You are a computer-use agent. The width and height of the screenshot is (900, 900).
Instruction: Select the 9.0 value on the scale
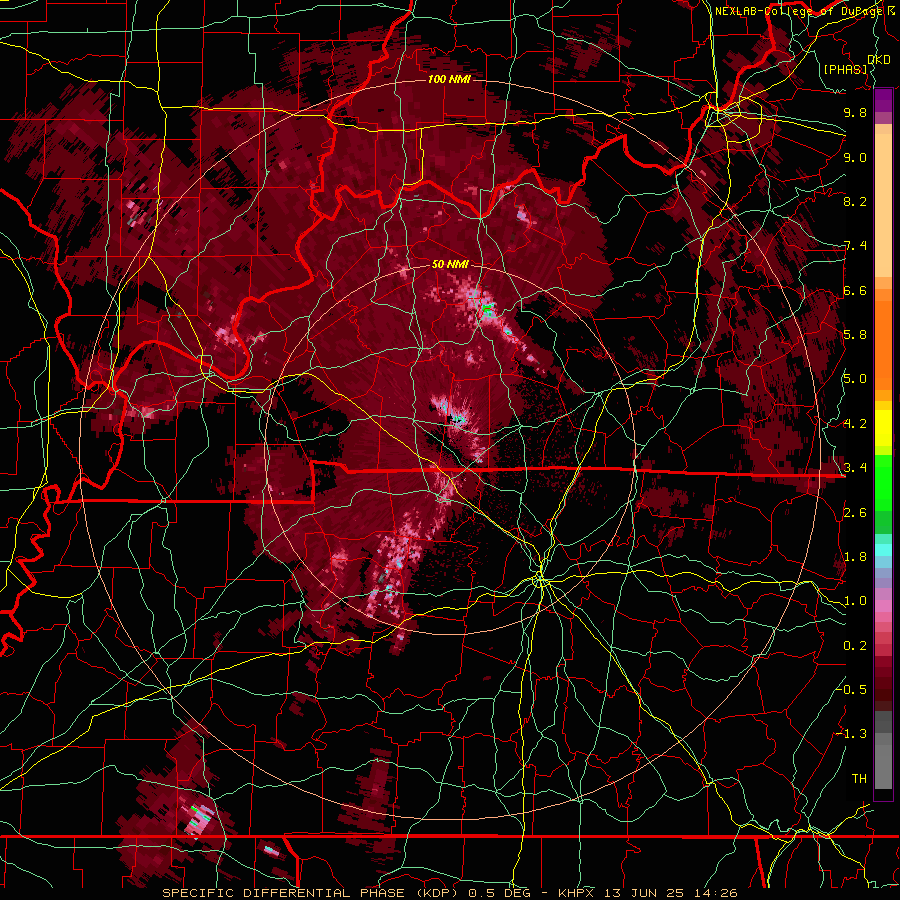coord(855,158)
